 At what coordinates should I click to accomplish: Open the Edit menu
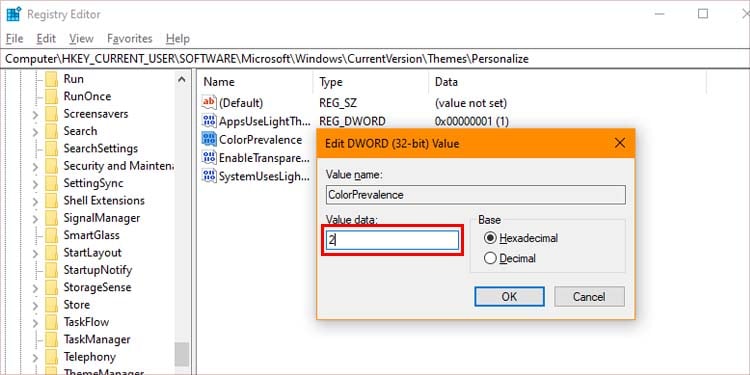pyautogui.click(x=46, y=38)
